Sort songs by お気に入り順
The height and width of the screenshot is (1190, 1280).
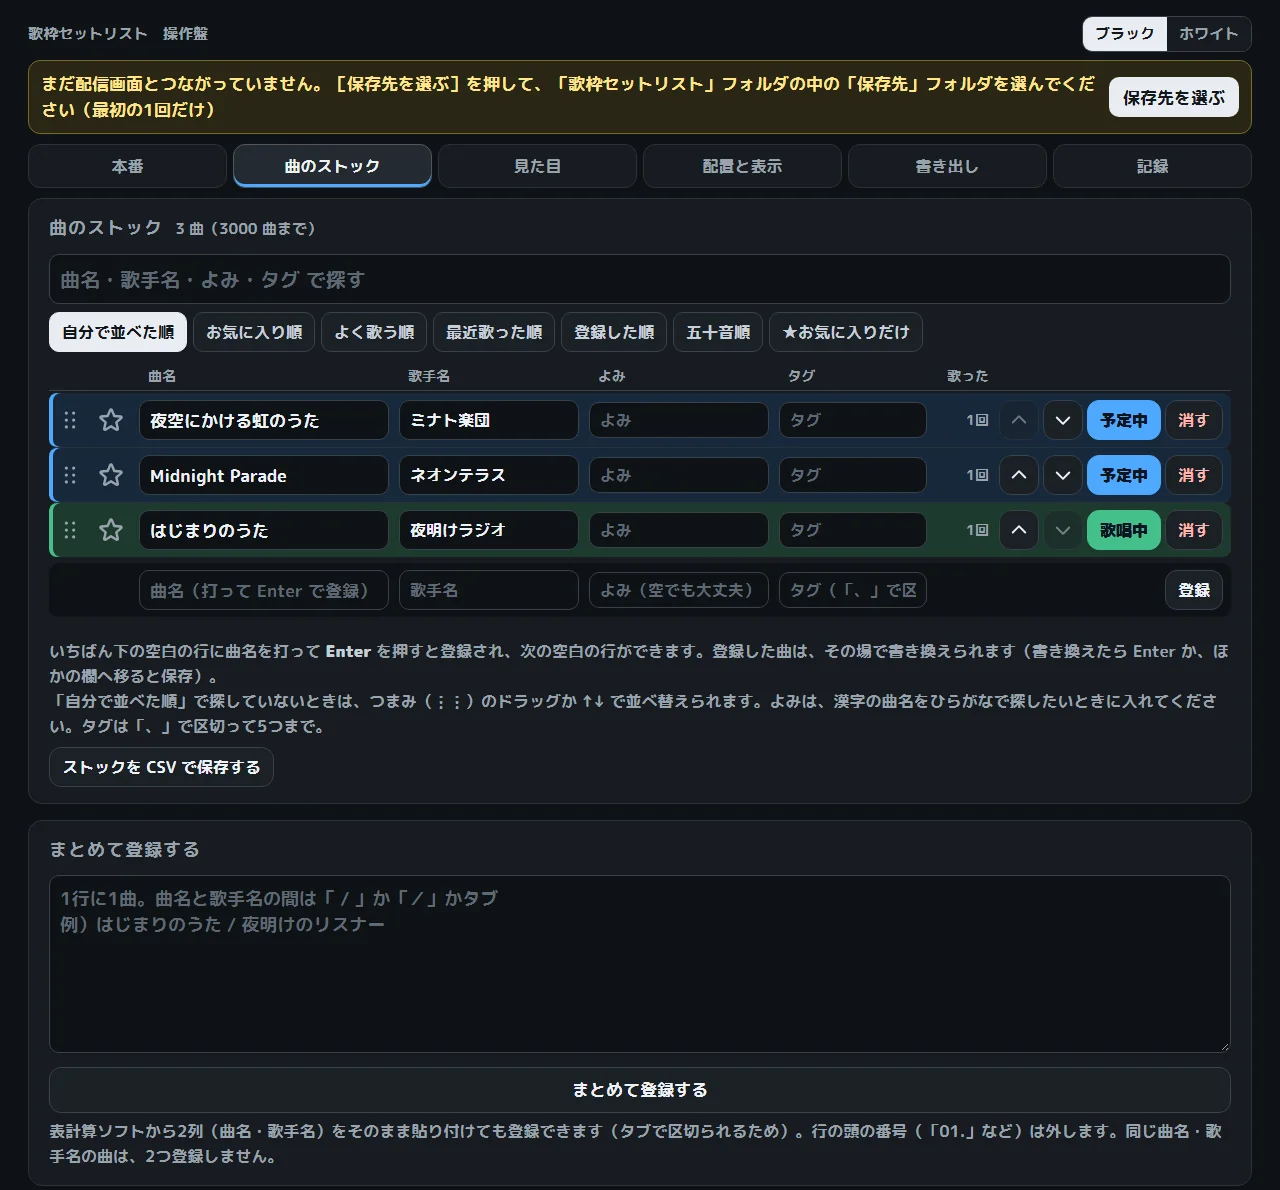pyautogui.click(x=254, y=332)
